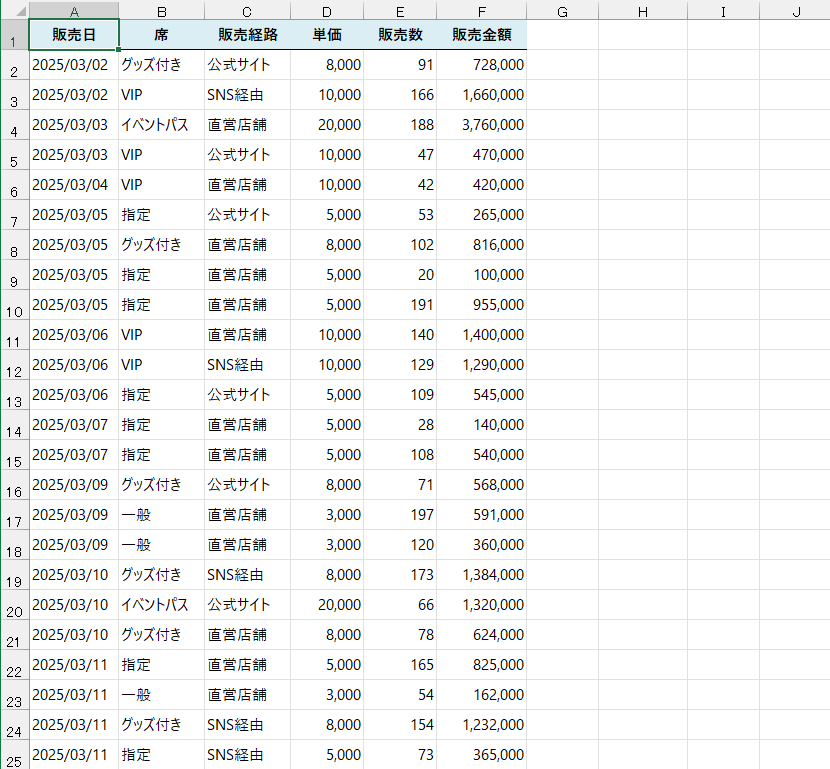
Task: Click the 販売経路 header cell
Action: 247,35
